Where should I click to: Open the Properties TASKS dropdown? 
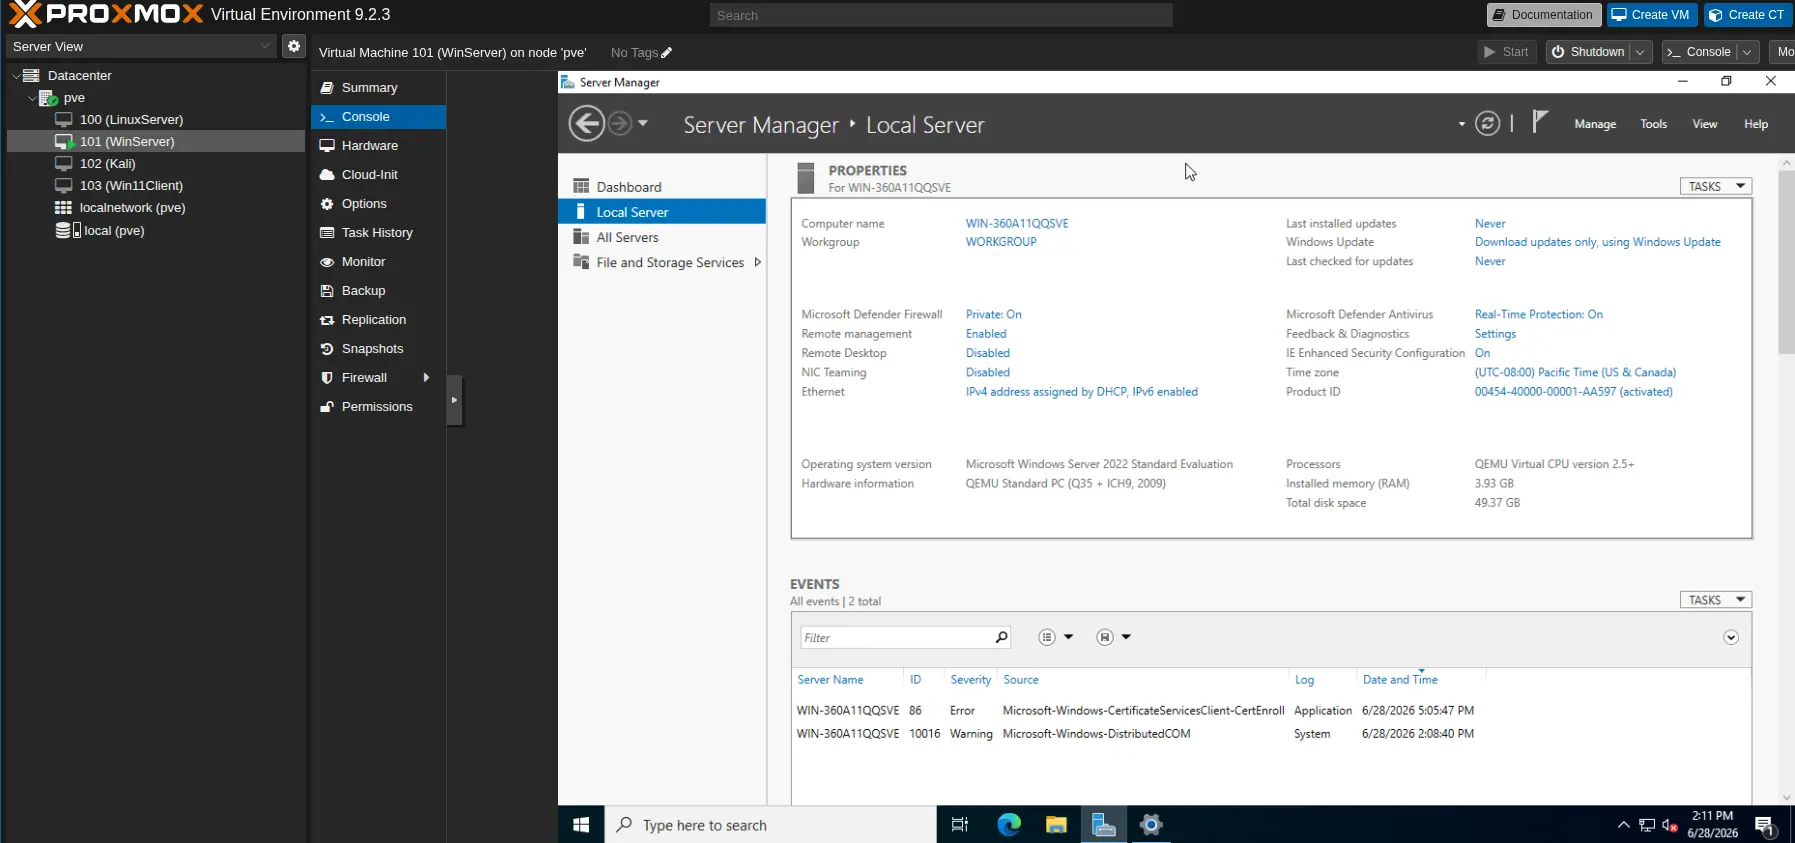1716,186
